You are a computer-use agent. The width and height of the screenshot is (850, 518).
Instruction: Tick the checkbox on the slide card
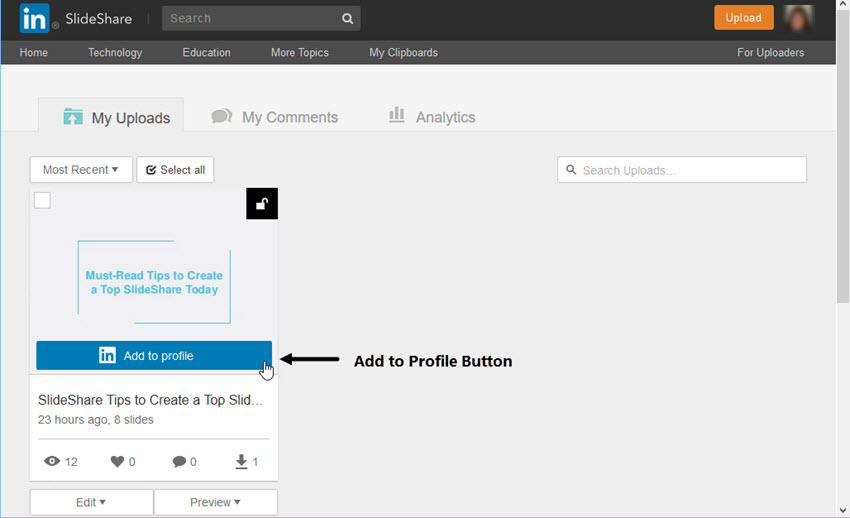42,200
